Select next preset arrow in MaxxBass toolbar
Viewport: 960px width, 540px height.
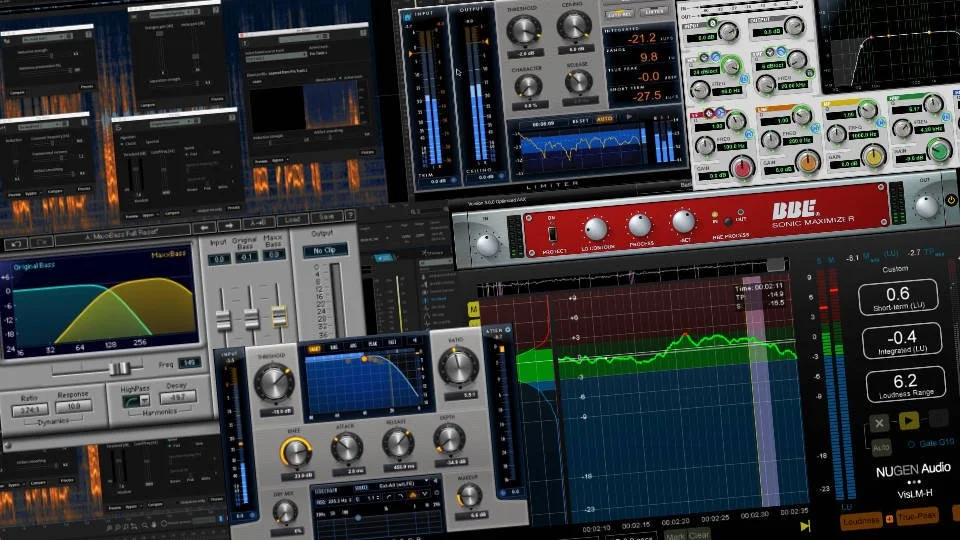(229, 226)
